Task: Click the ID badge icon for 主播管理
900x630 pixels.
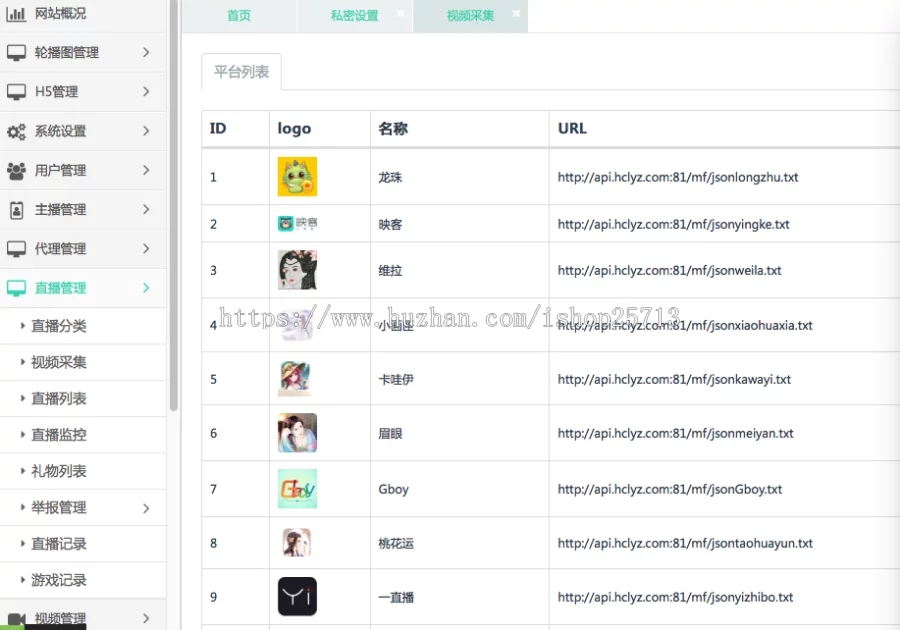Action: pos(16,210)
